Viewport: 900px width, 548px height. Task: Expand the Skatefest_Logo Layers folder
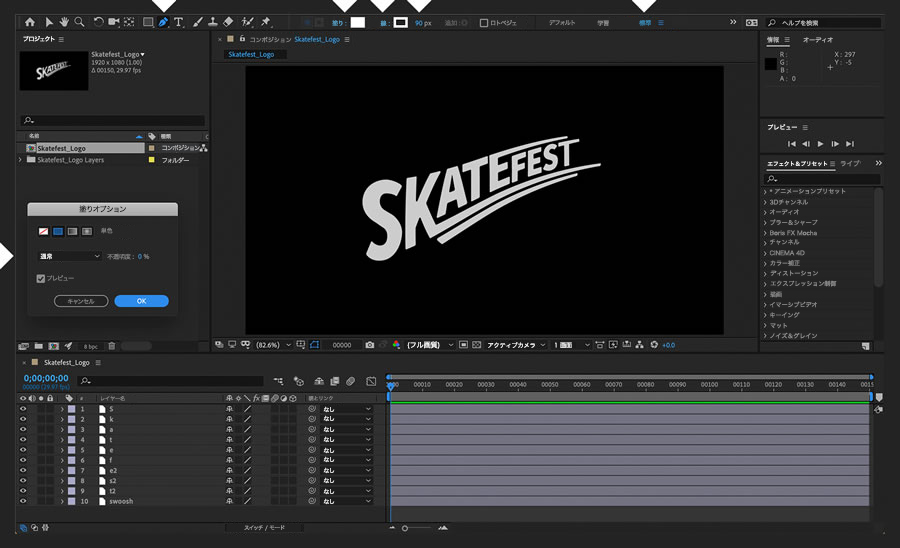point(21,160)
